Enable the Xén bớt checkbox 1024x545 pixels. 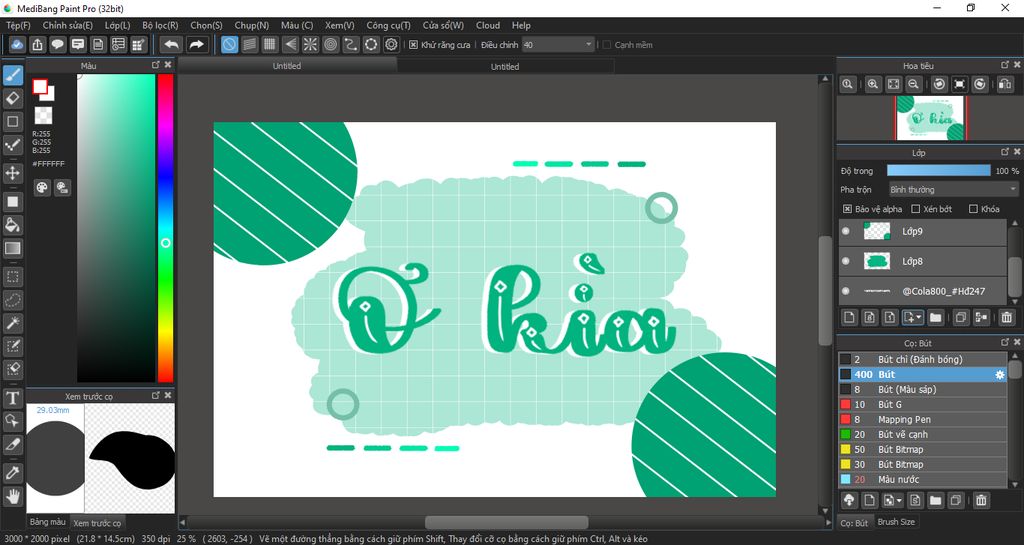point(916,209)
